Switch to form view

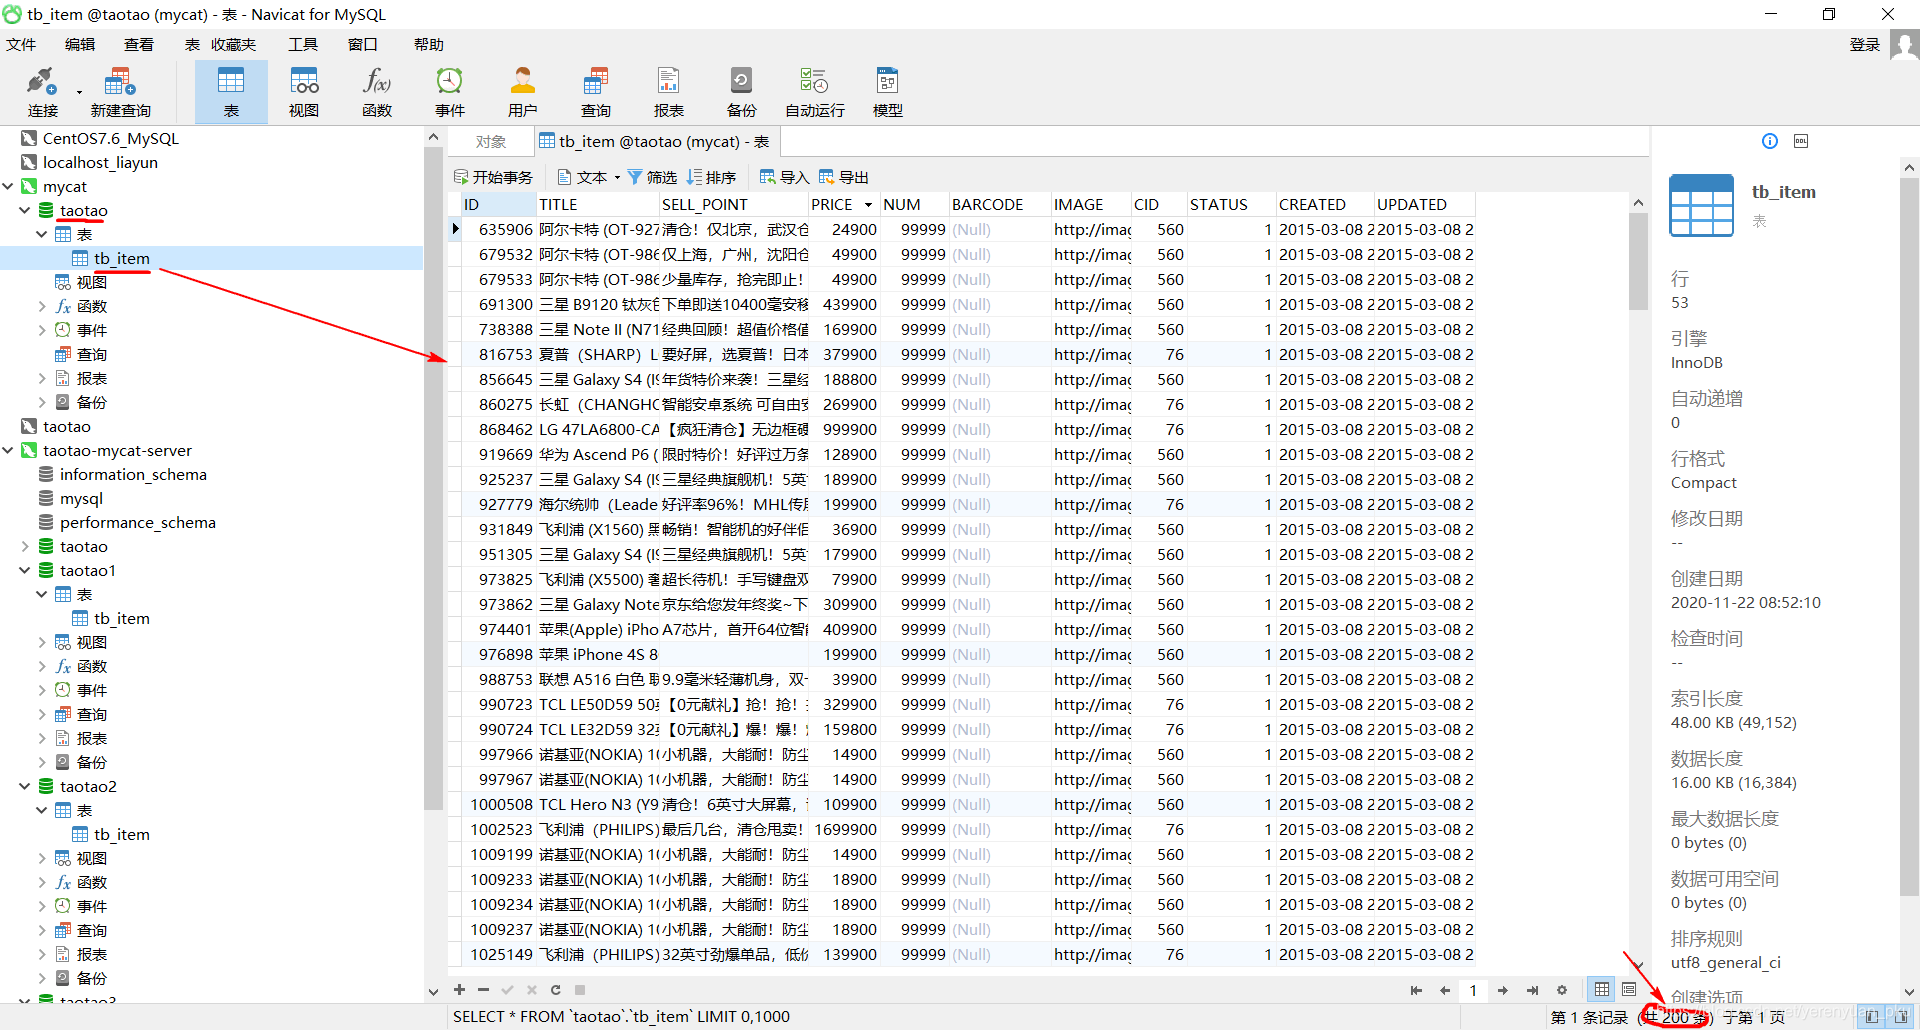pos(1629,989)
